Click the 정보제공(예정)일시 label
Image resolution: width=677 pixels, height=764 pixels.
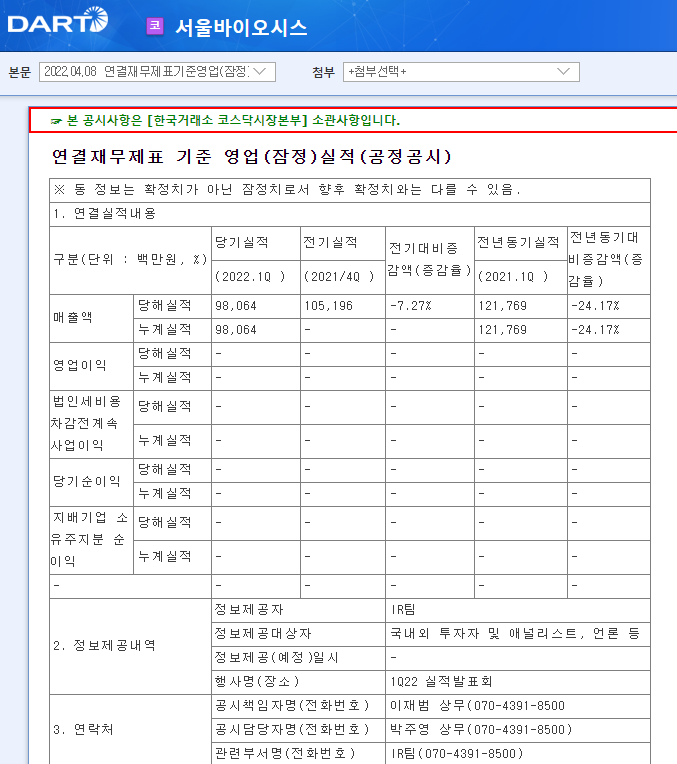coord(276,657)
